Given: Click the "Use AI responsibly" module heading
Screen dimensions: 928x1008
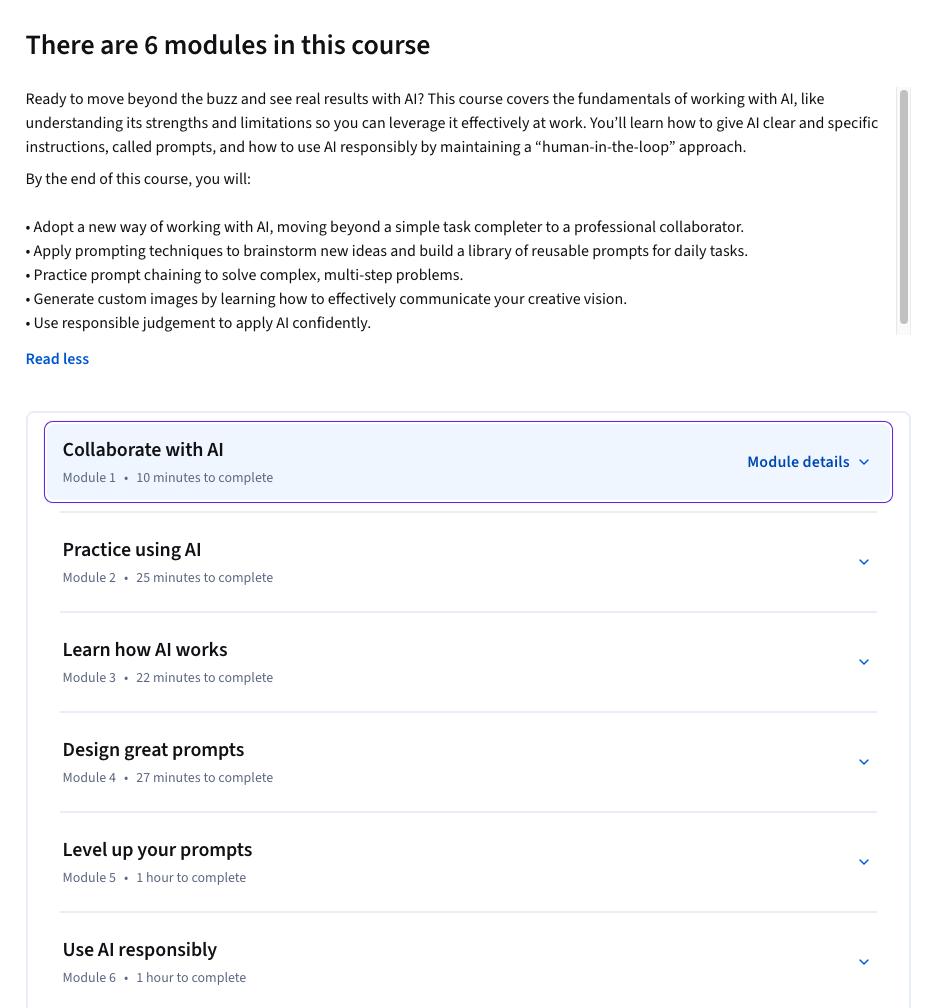Looking at the screenshot, I should [x=140, y=950].
